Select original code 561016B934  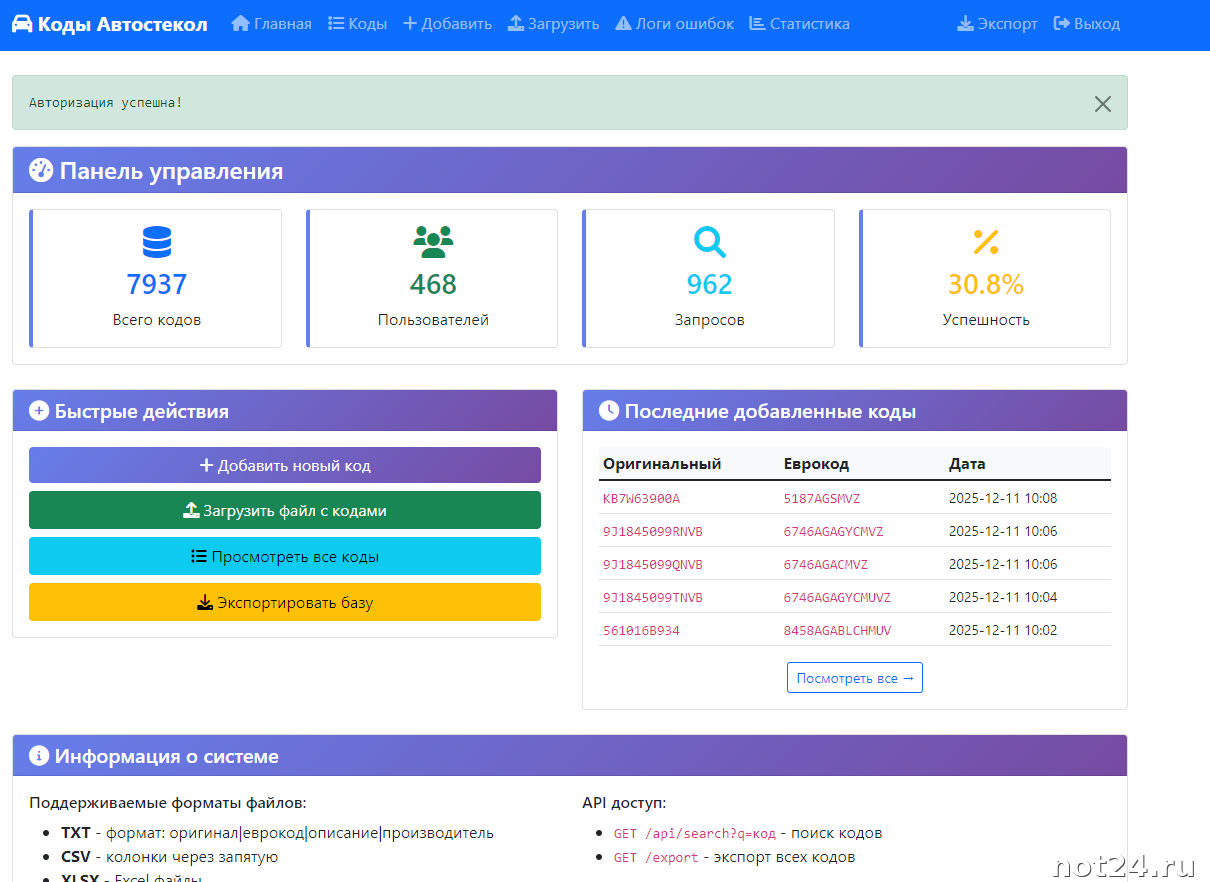(641, 630)
